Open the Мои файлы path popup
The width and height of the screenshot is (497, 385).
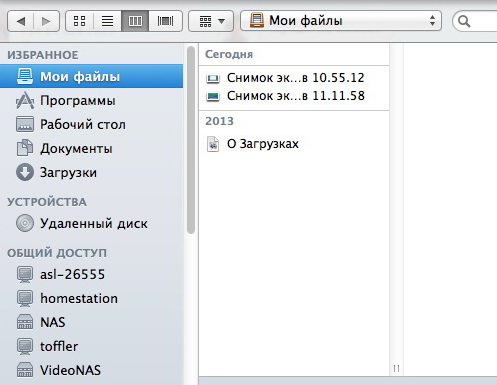[341, 21]
